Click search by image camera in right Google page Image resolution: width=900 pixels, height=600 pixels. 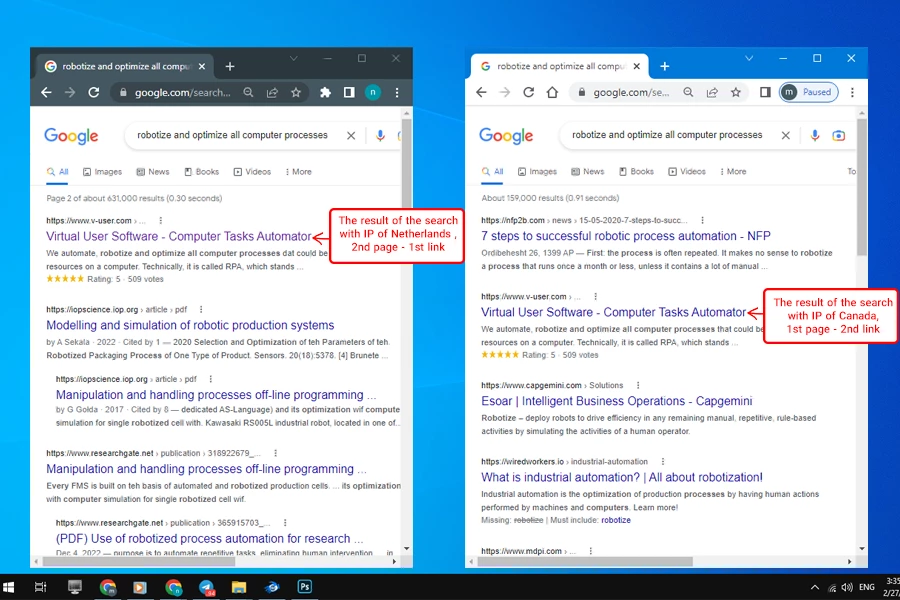coord(839,136)
